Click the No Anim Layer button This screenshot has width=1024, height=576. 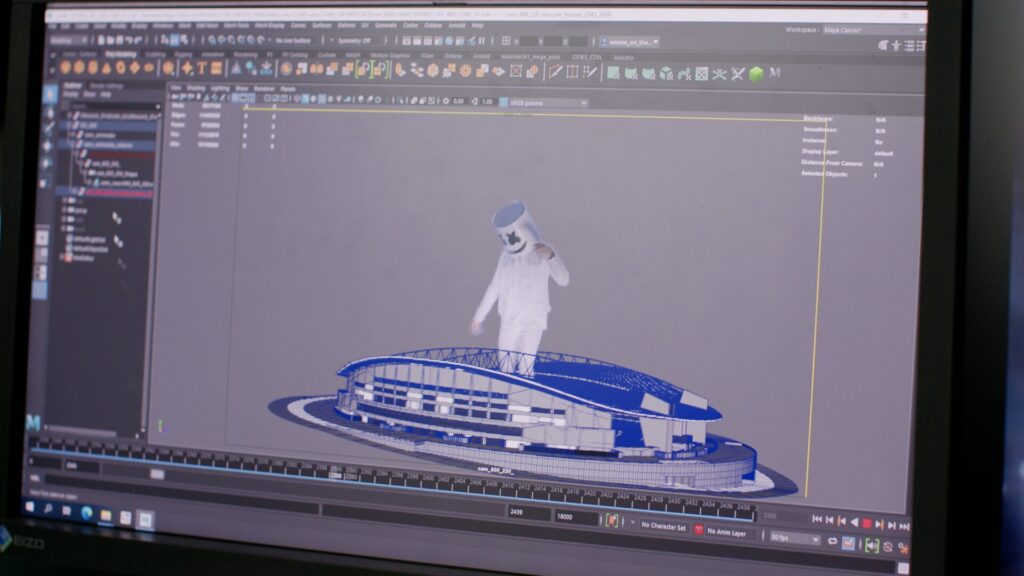(726, 533)
